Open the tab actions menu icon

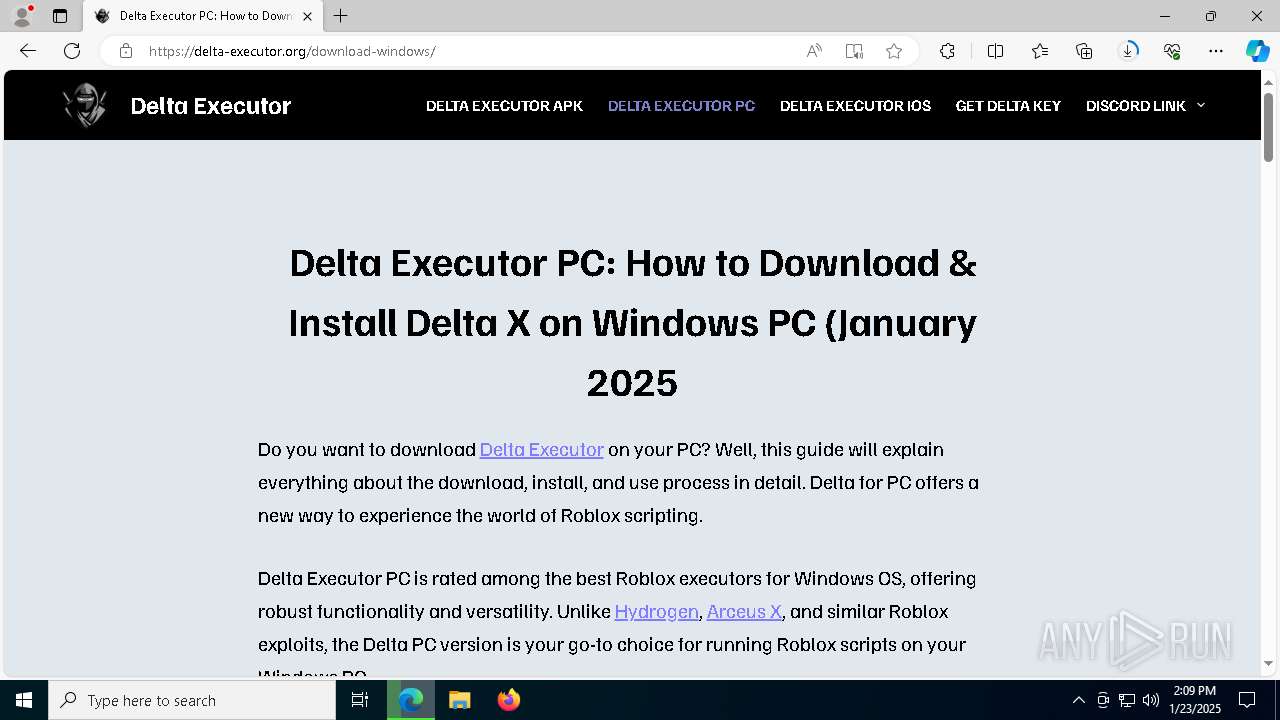(60, 16)
